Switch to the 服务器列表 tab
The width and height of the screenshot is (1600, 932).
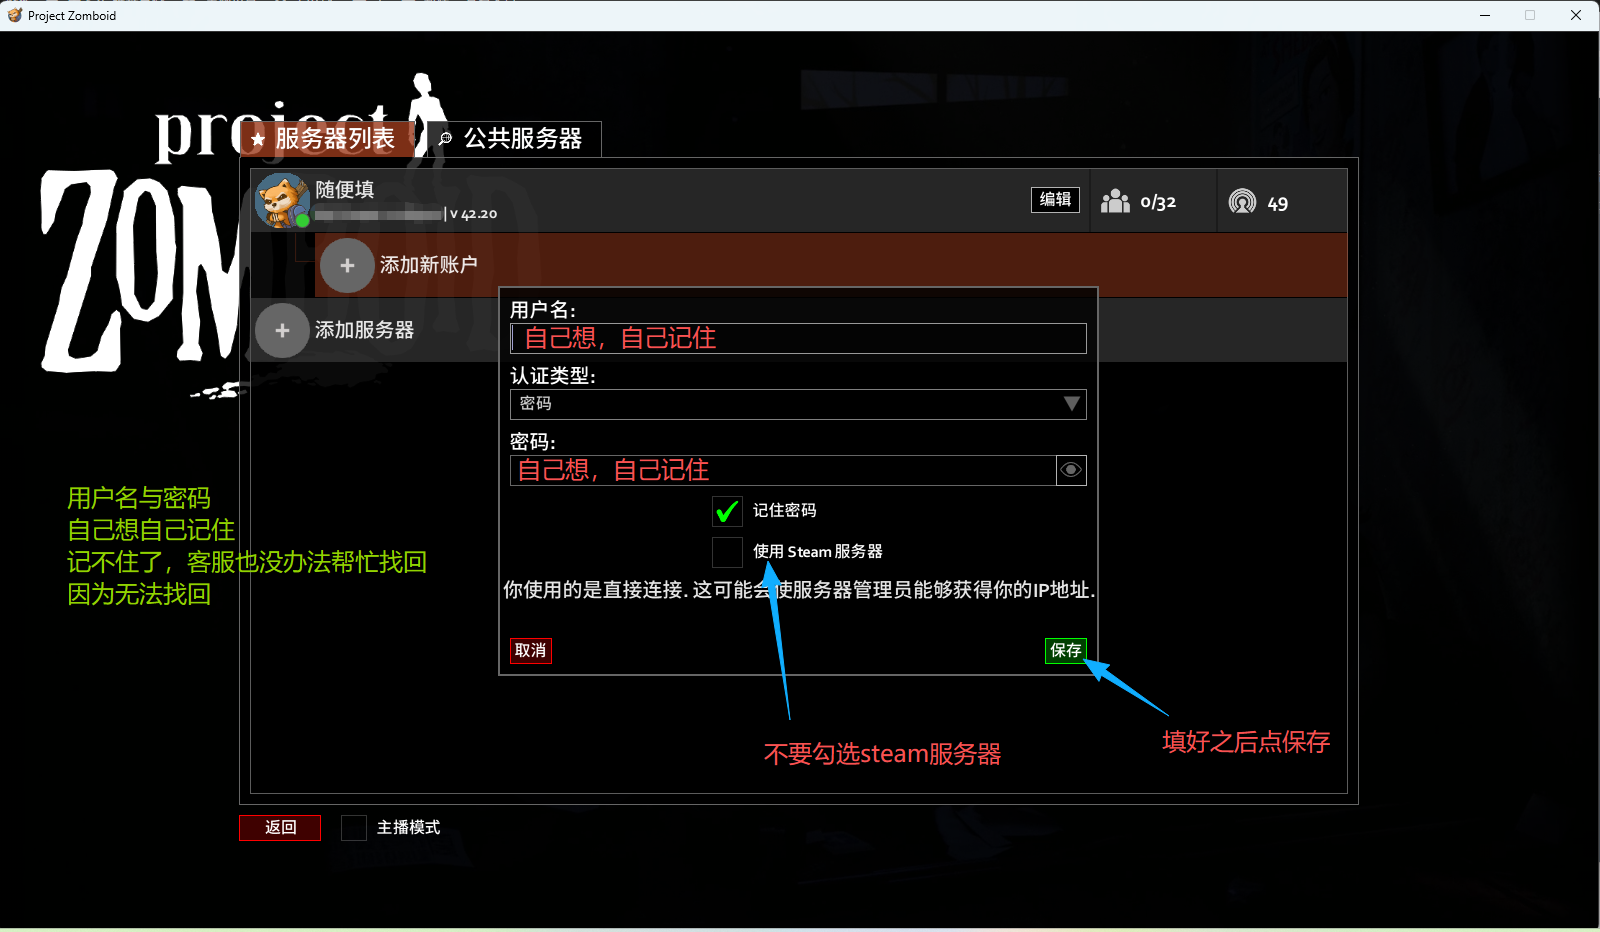coord(326,139)
